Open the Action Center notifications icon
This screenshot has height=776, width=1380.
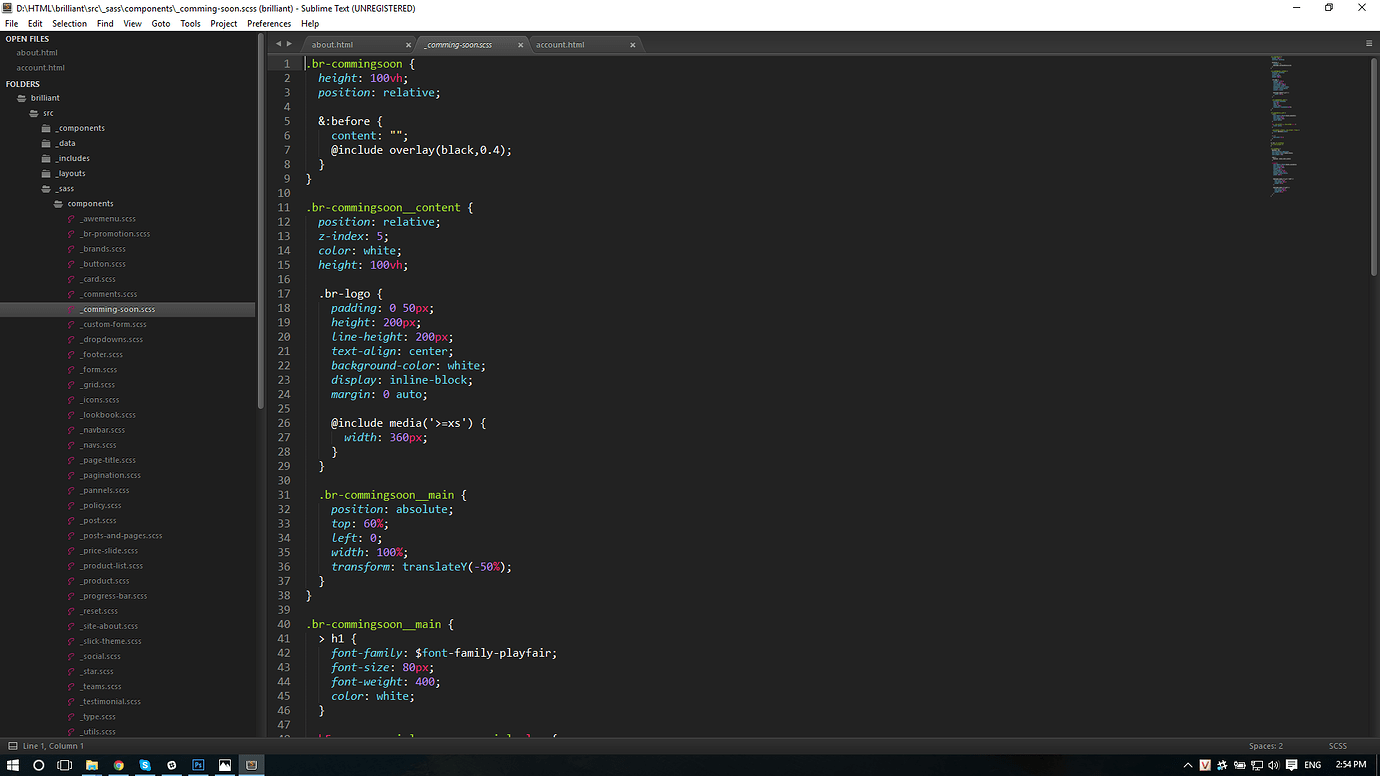pyautogui.click(x=1290, y=765)
